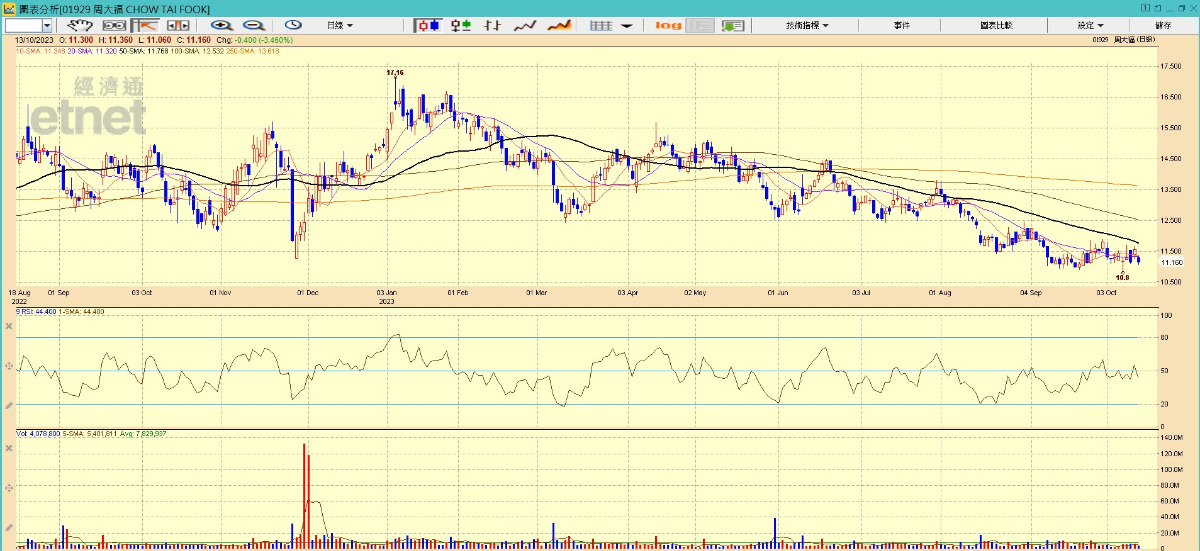Click the Avg 7,829,937 volume label
The height and width of the screenshot is (551, 1200).
(144, 433)
